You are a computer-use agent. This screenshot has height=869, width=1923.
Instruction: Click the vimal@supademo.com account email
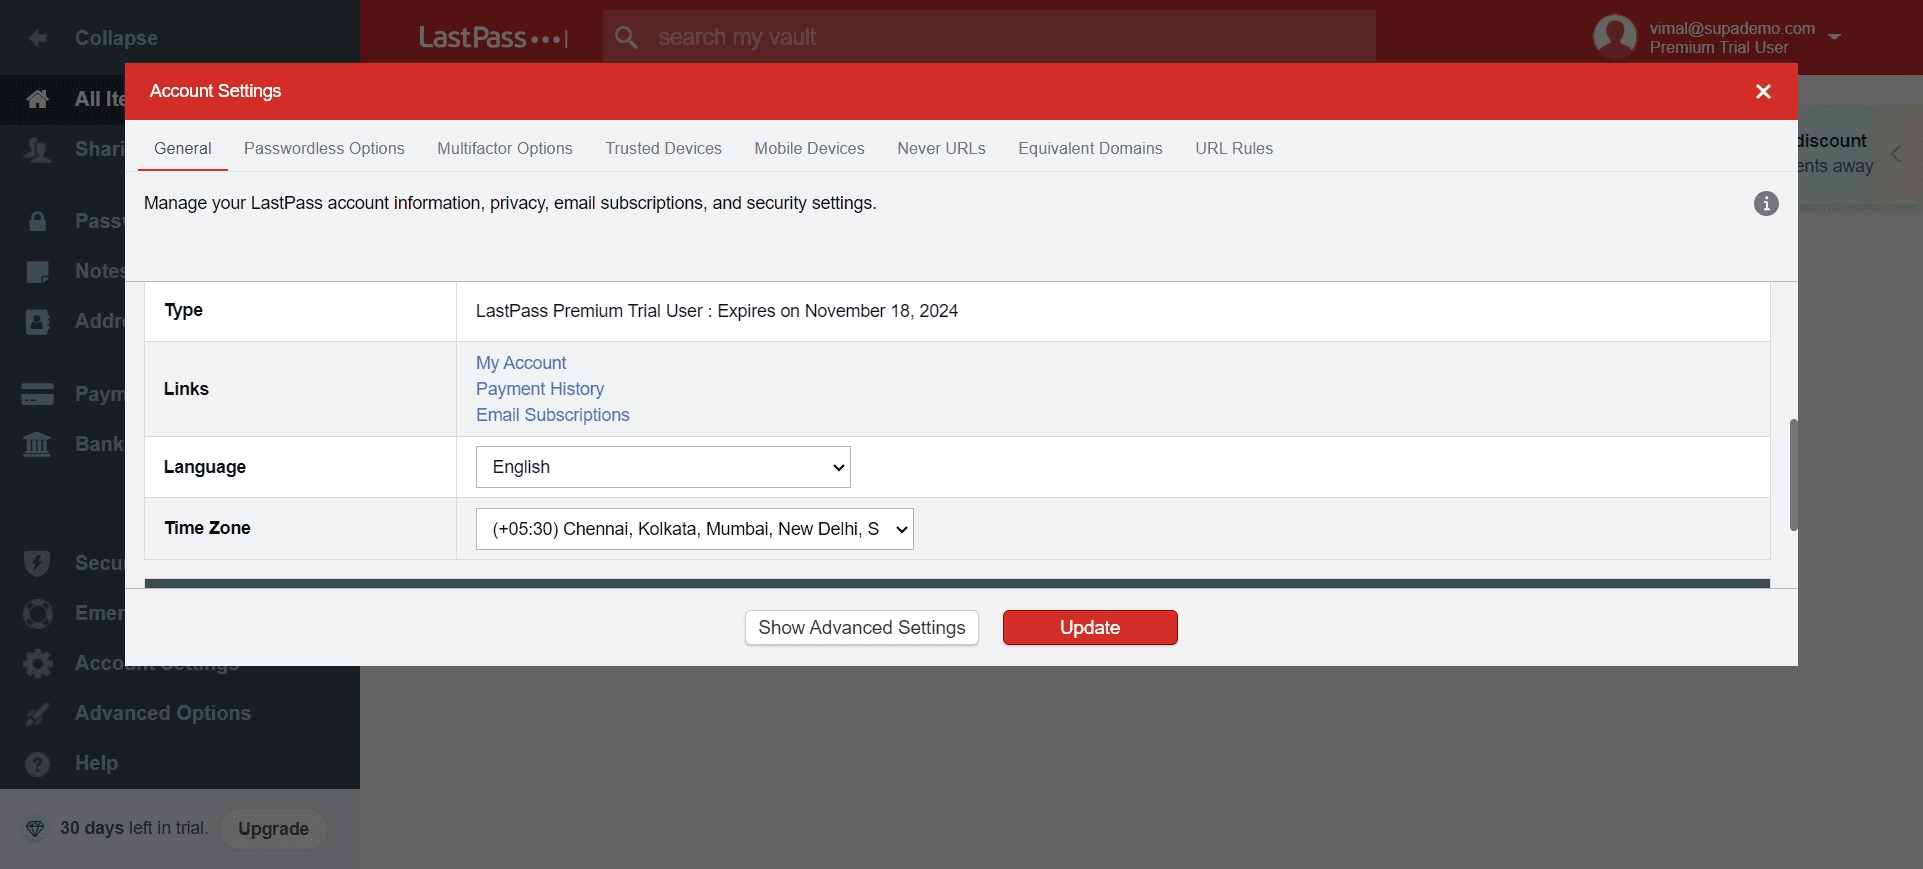point(1732,28)
